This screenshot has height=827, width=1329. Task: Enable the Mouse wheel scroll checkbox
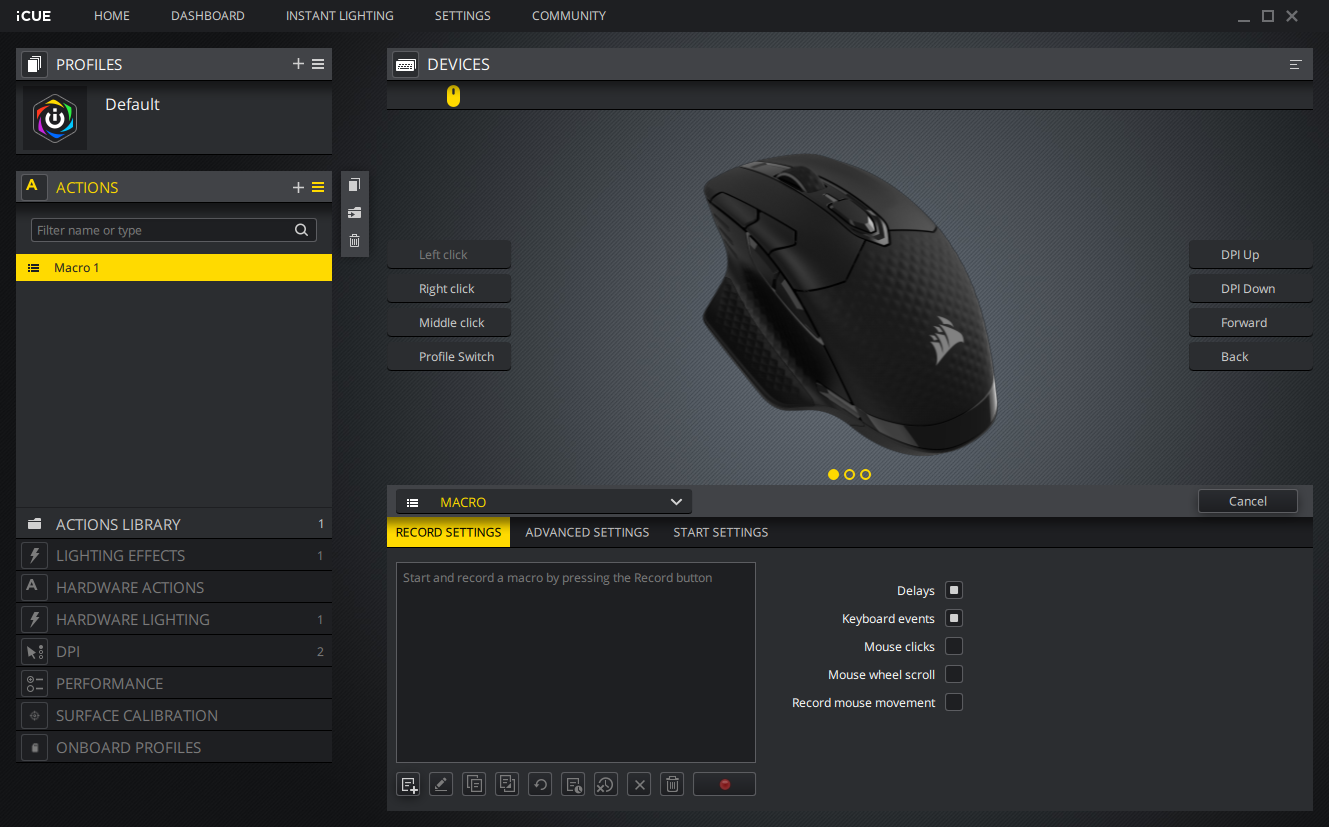pyautogui.click(x=954, y=674)
